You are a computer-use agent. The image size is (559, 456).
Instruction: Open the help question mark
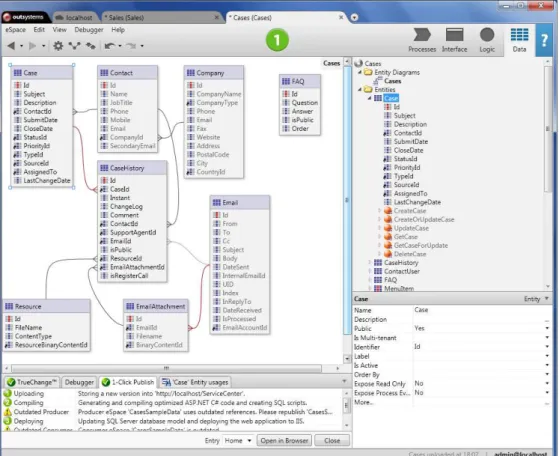544,40
